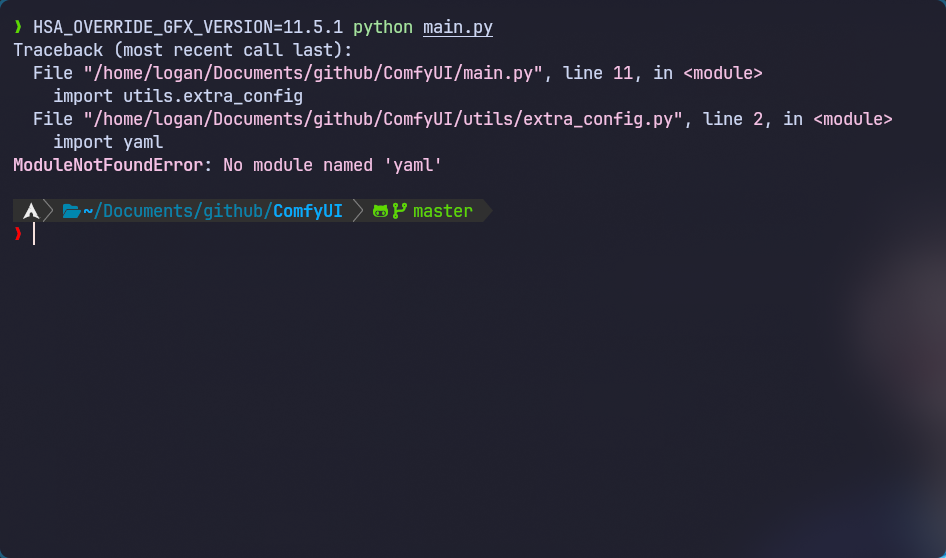Click the chevron separator after the Arch logo
This screenshot has height=558, width=946.
[x=51, y=211]
